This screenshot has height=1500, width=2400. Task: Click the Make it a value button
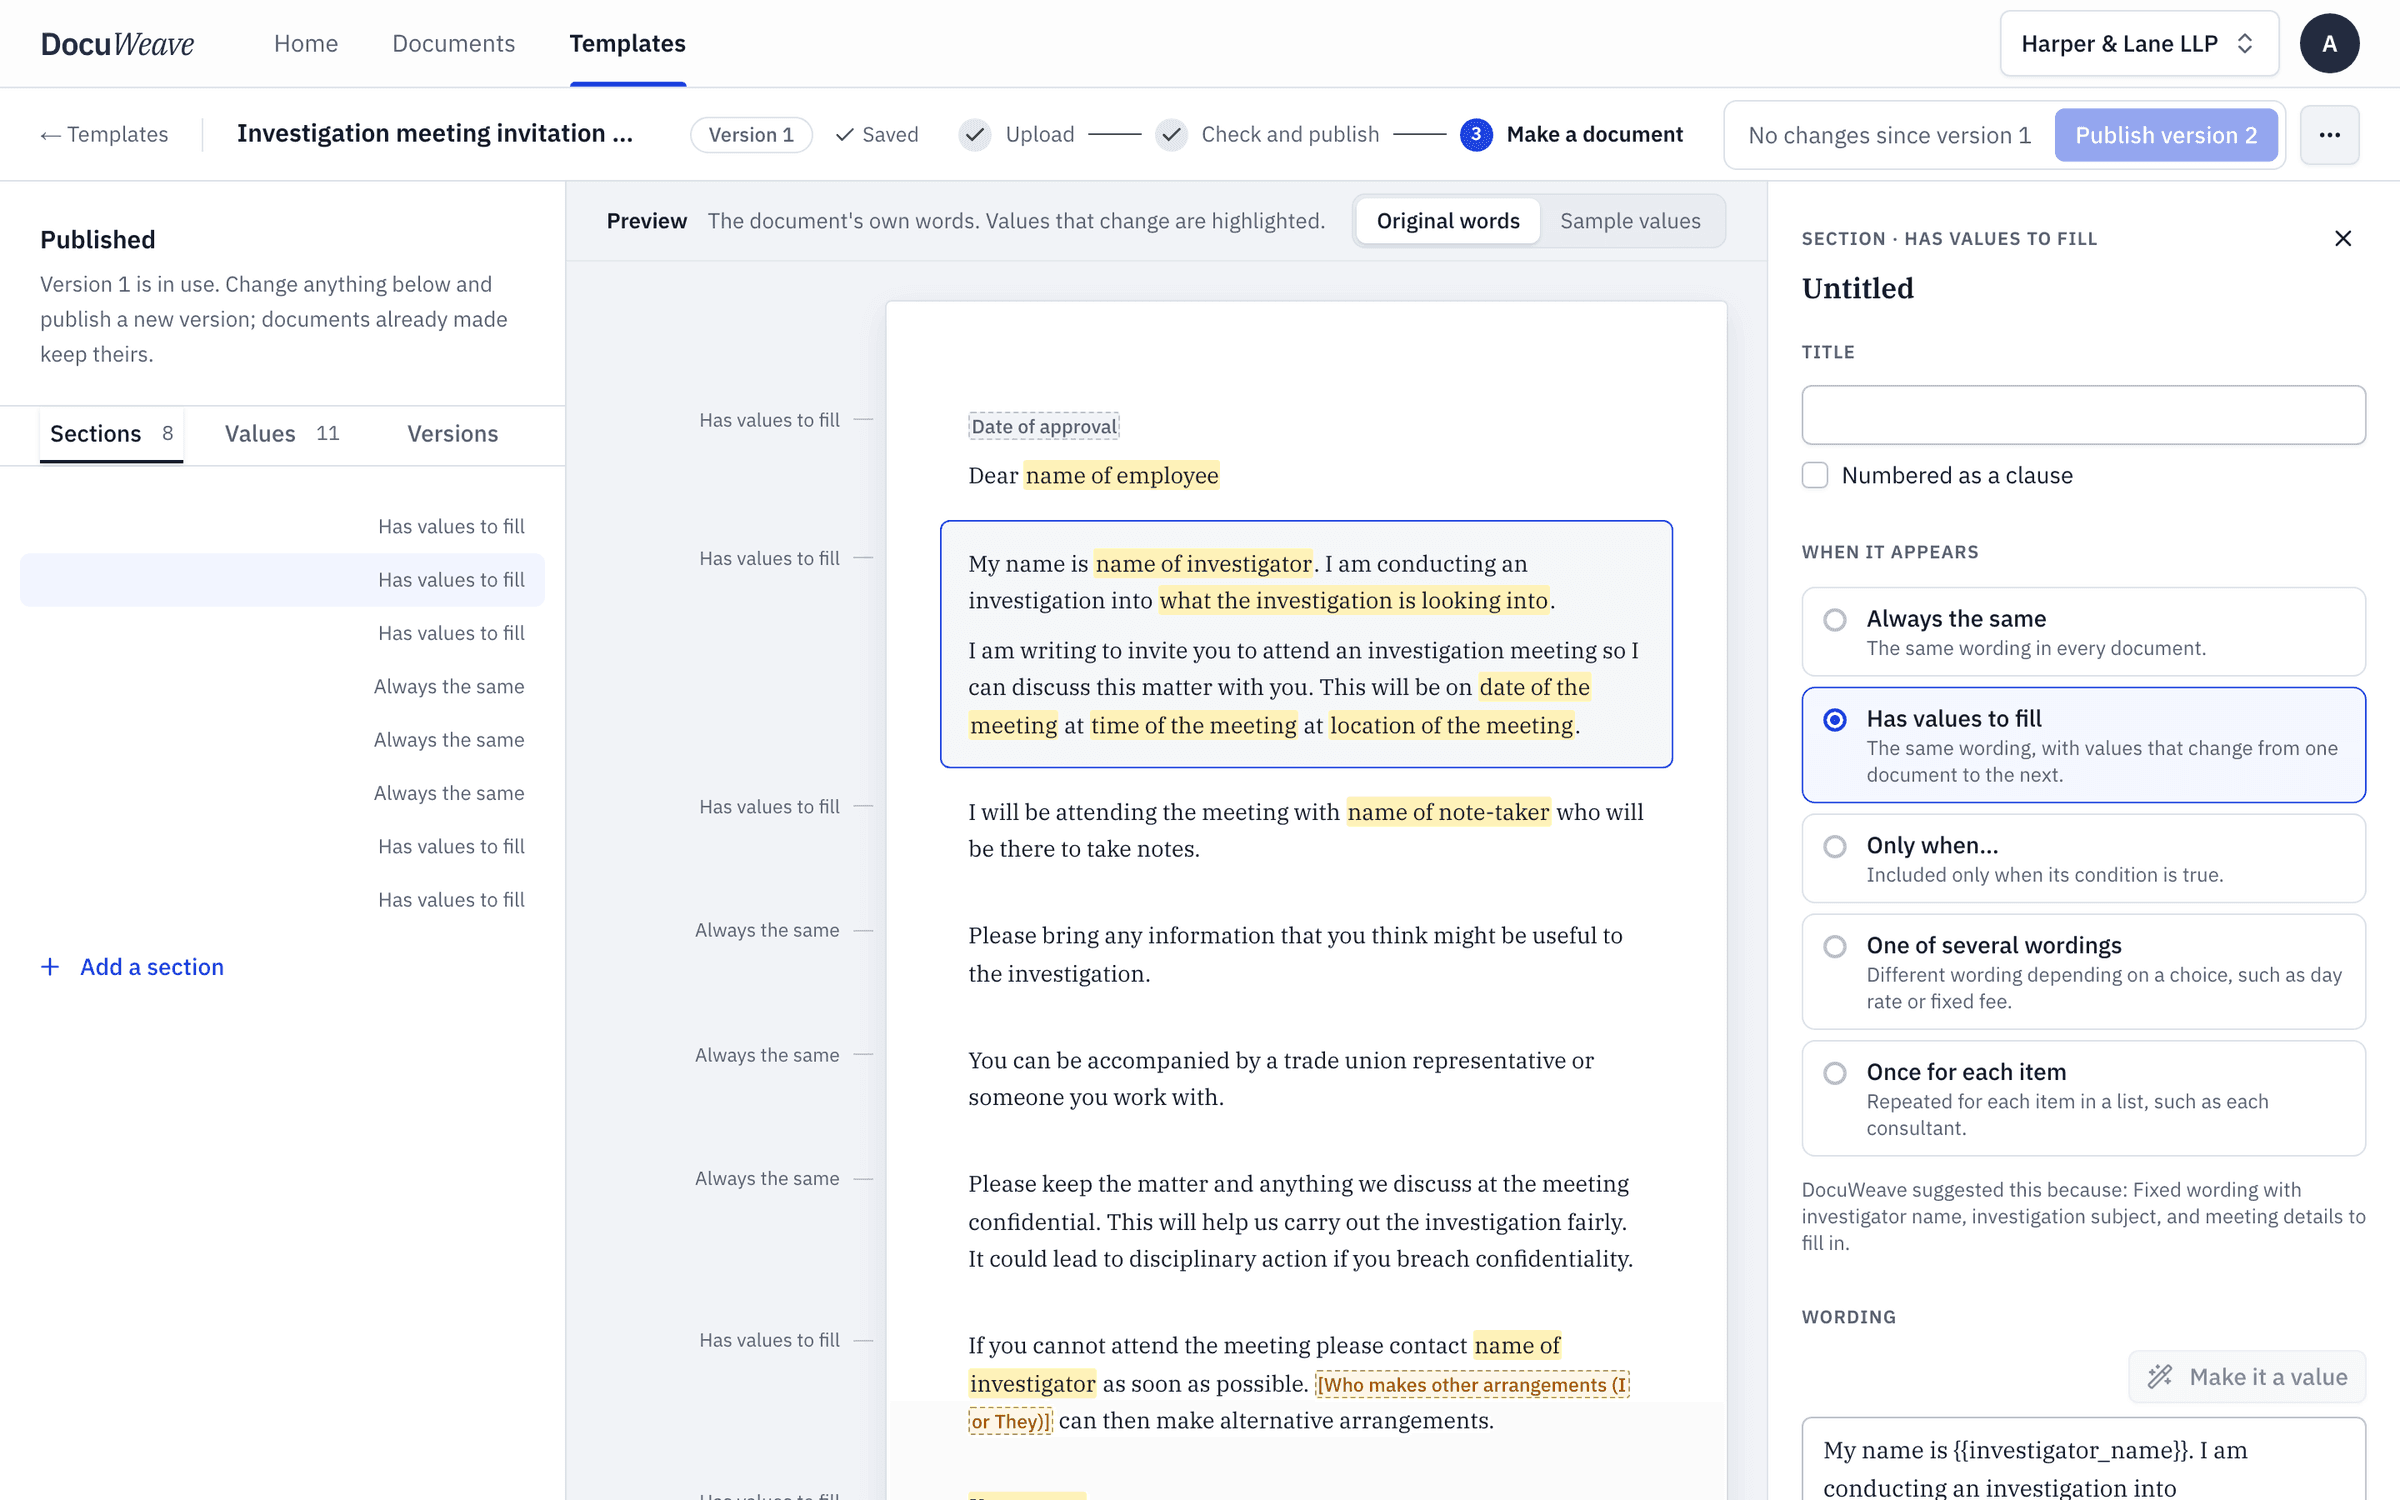pyautogui.click(x=2247, y=1377)
